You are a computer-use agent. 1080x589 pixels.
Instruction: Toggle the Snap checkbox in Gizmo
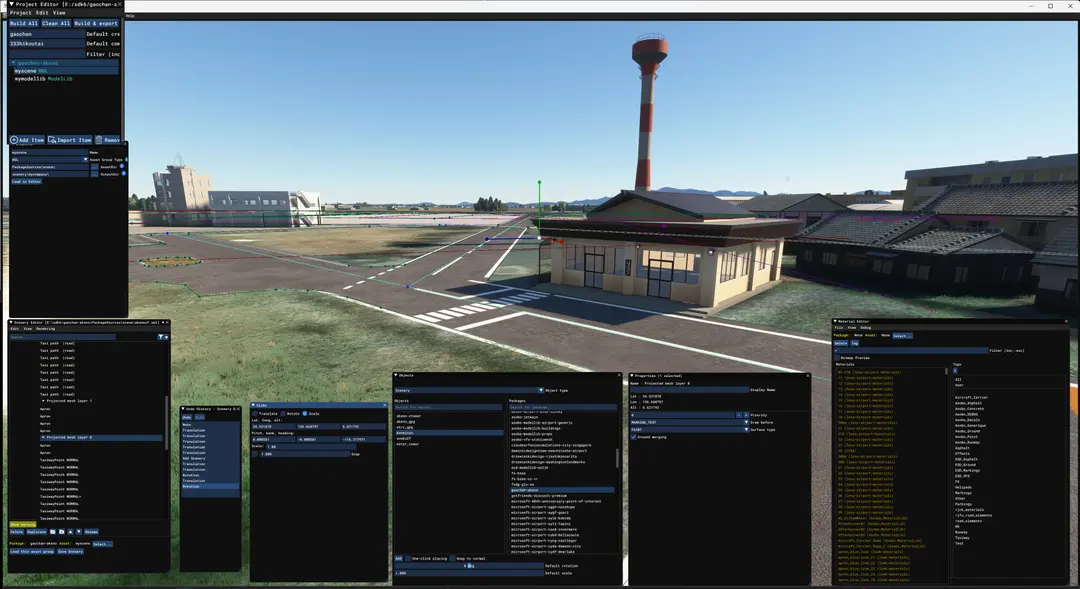click(x=256, y=454)
